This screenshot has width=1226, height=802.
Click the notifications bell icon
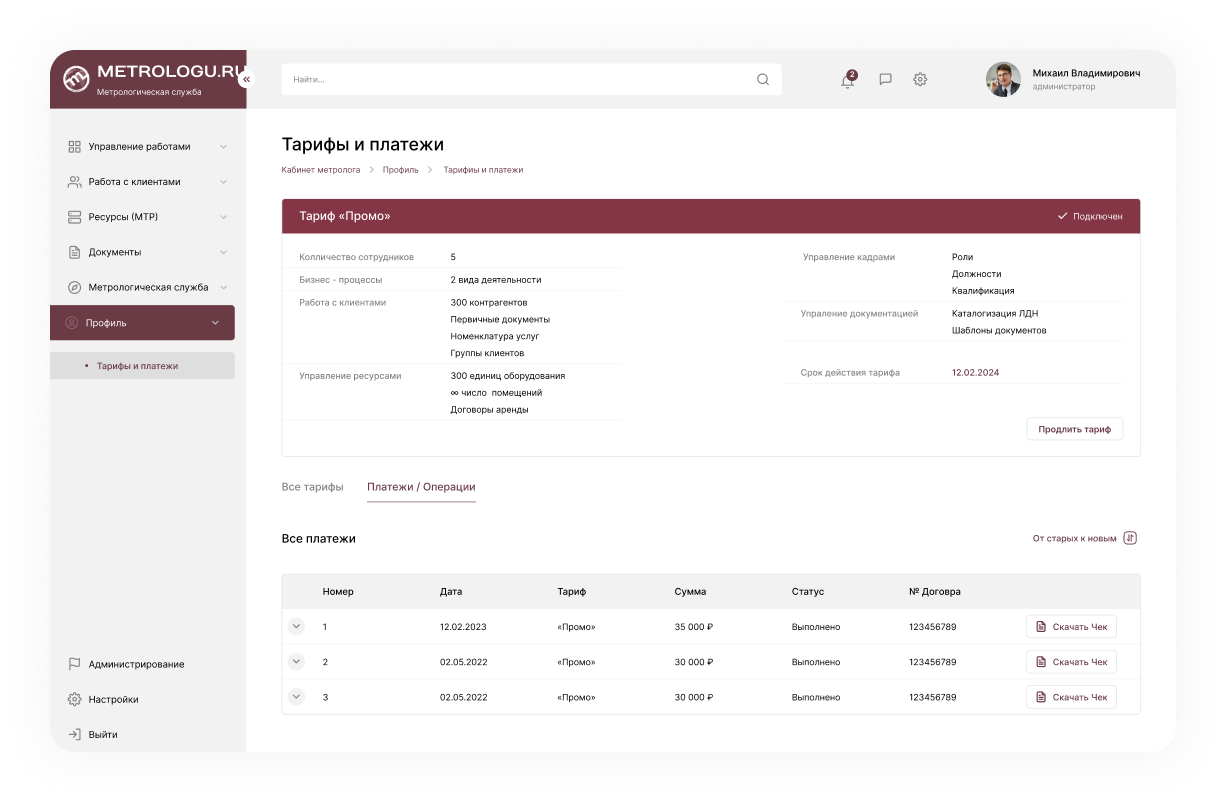848,80
